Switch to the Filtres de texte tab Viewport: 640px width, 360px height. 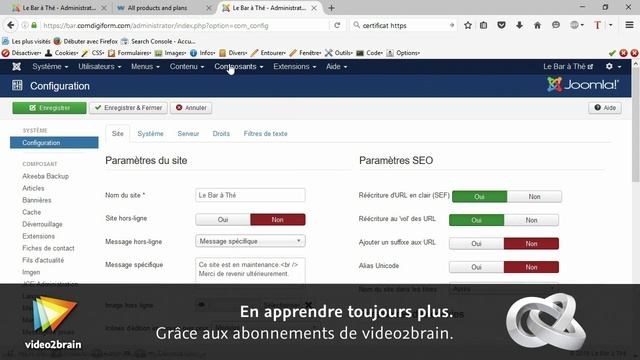point(265,133)
